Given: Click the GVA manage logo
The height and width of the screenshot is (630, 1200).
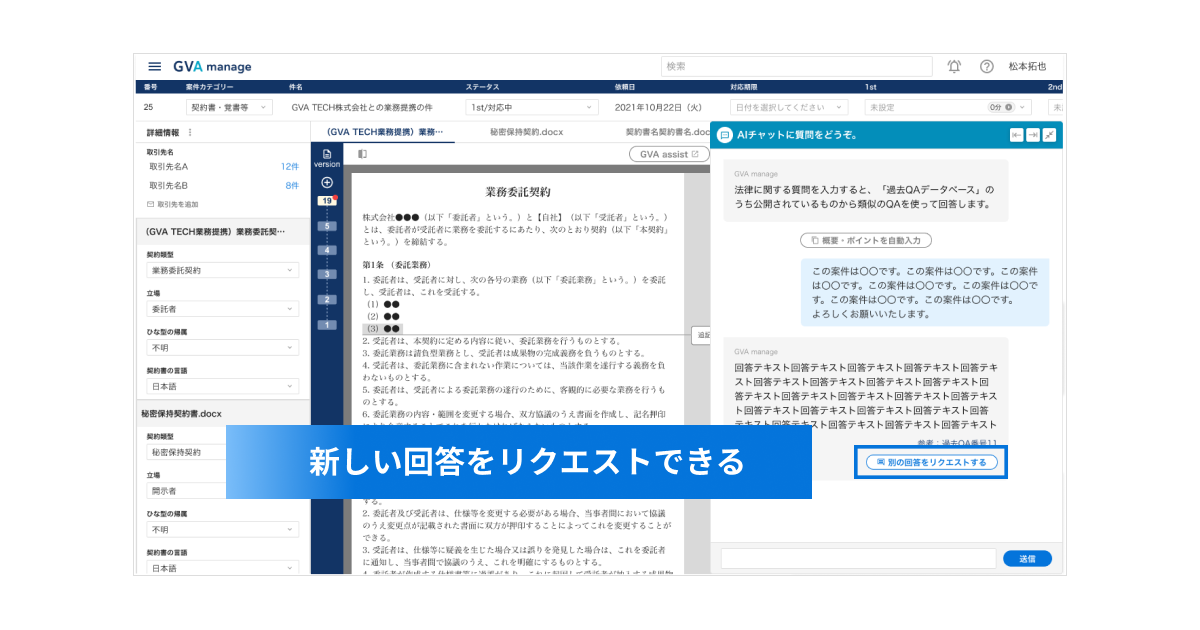Looking at the screenshot, I should coord(212,67).
